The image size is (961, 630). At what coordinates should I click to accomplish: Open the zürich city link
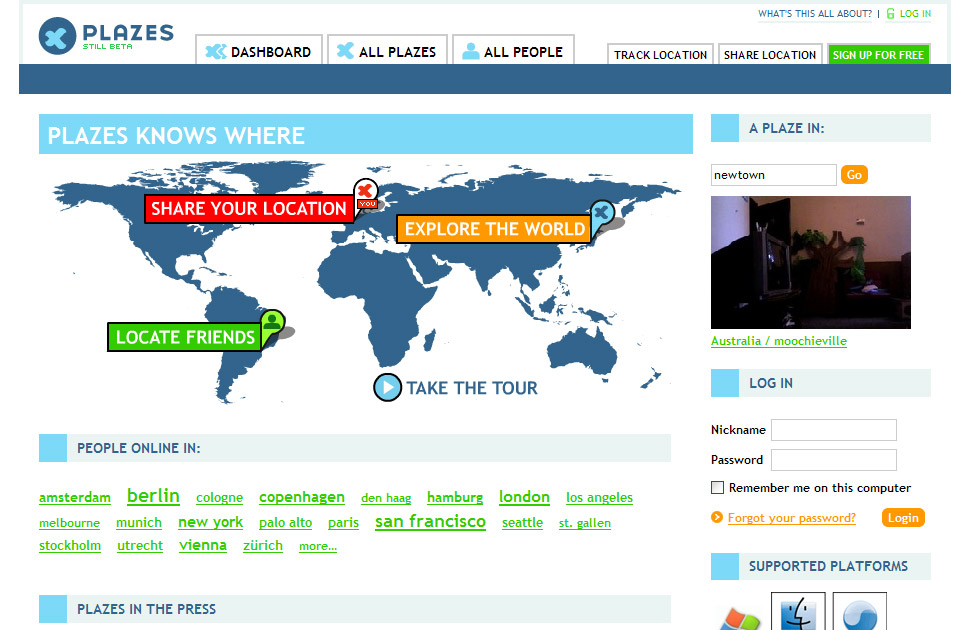point(263,545)
